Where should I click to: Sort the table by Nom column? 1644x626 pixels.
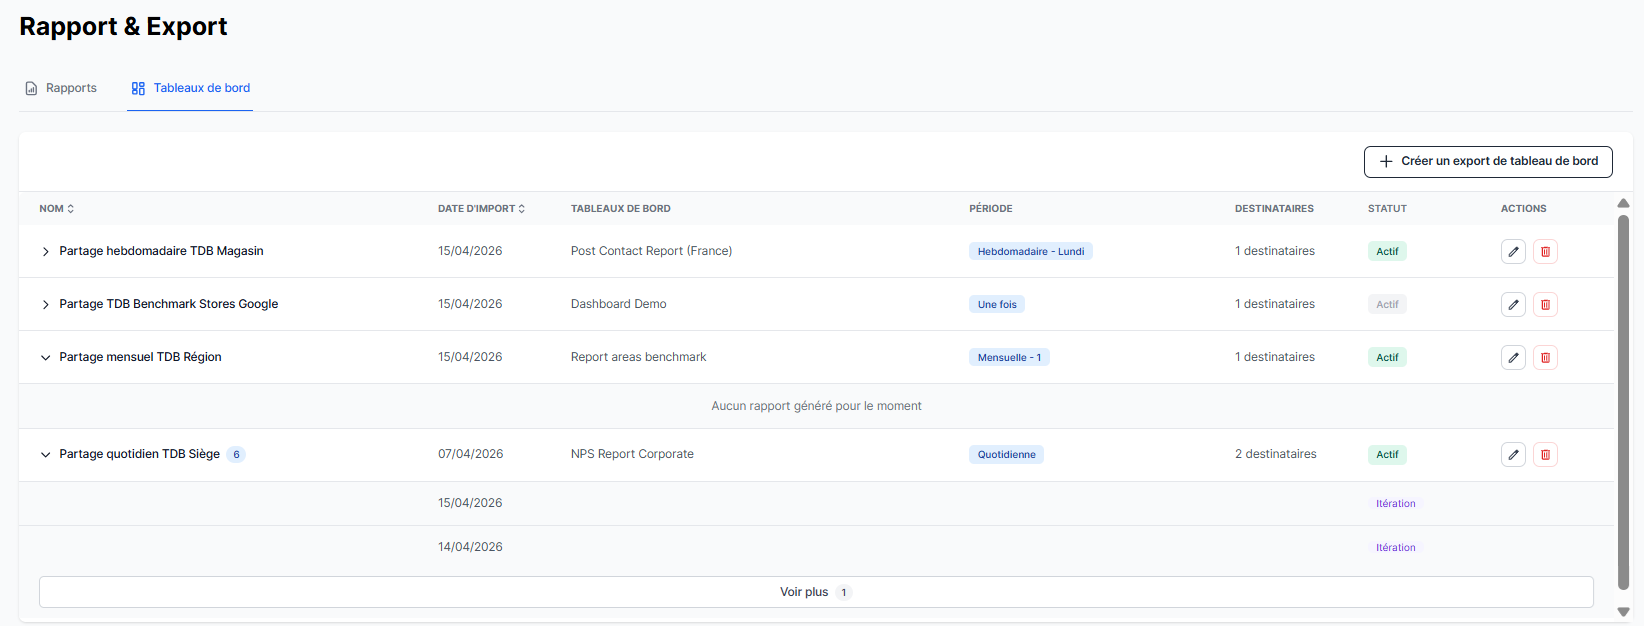57,209
